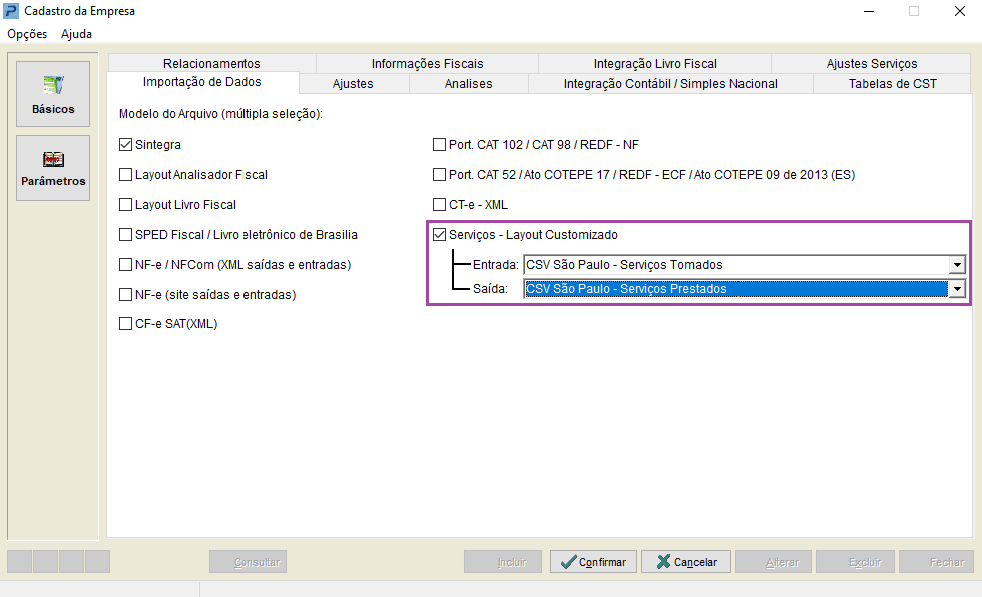The image size is (982, 597).
Task: Toggle Serviços - Layout Customizado checkbox
Action: click(x=440, y=235)
